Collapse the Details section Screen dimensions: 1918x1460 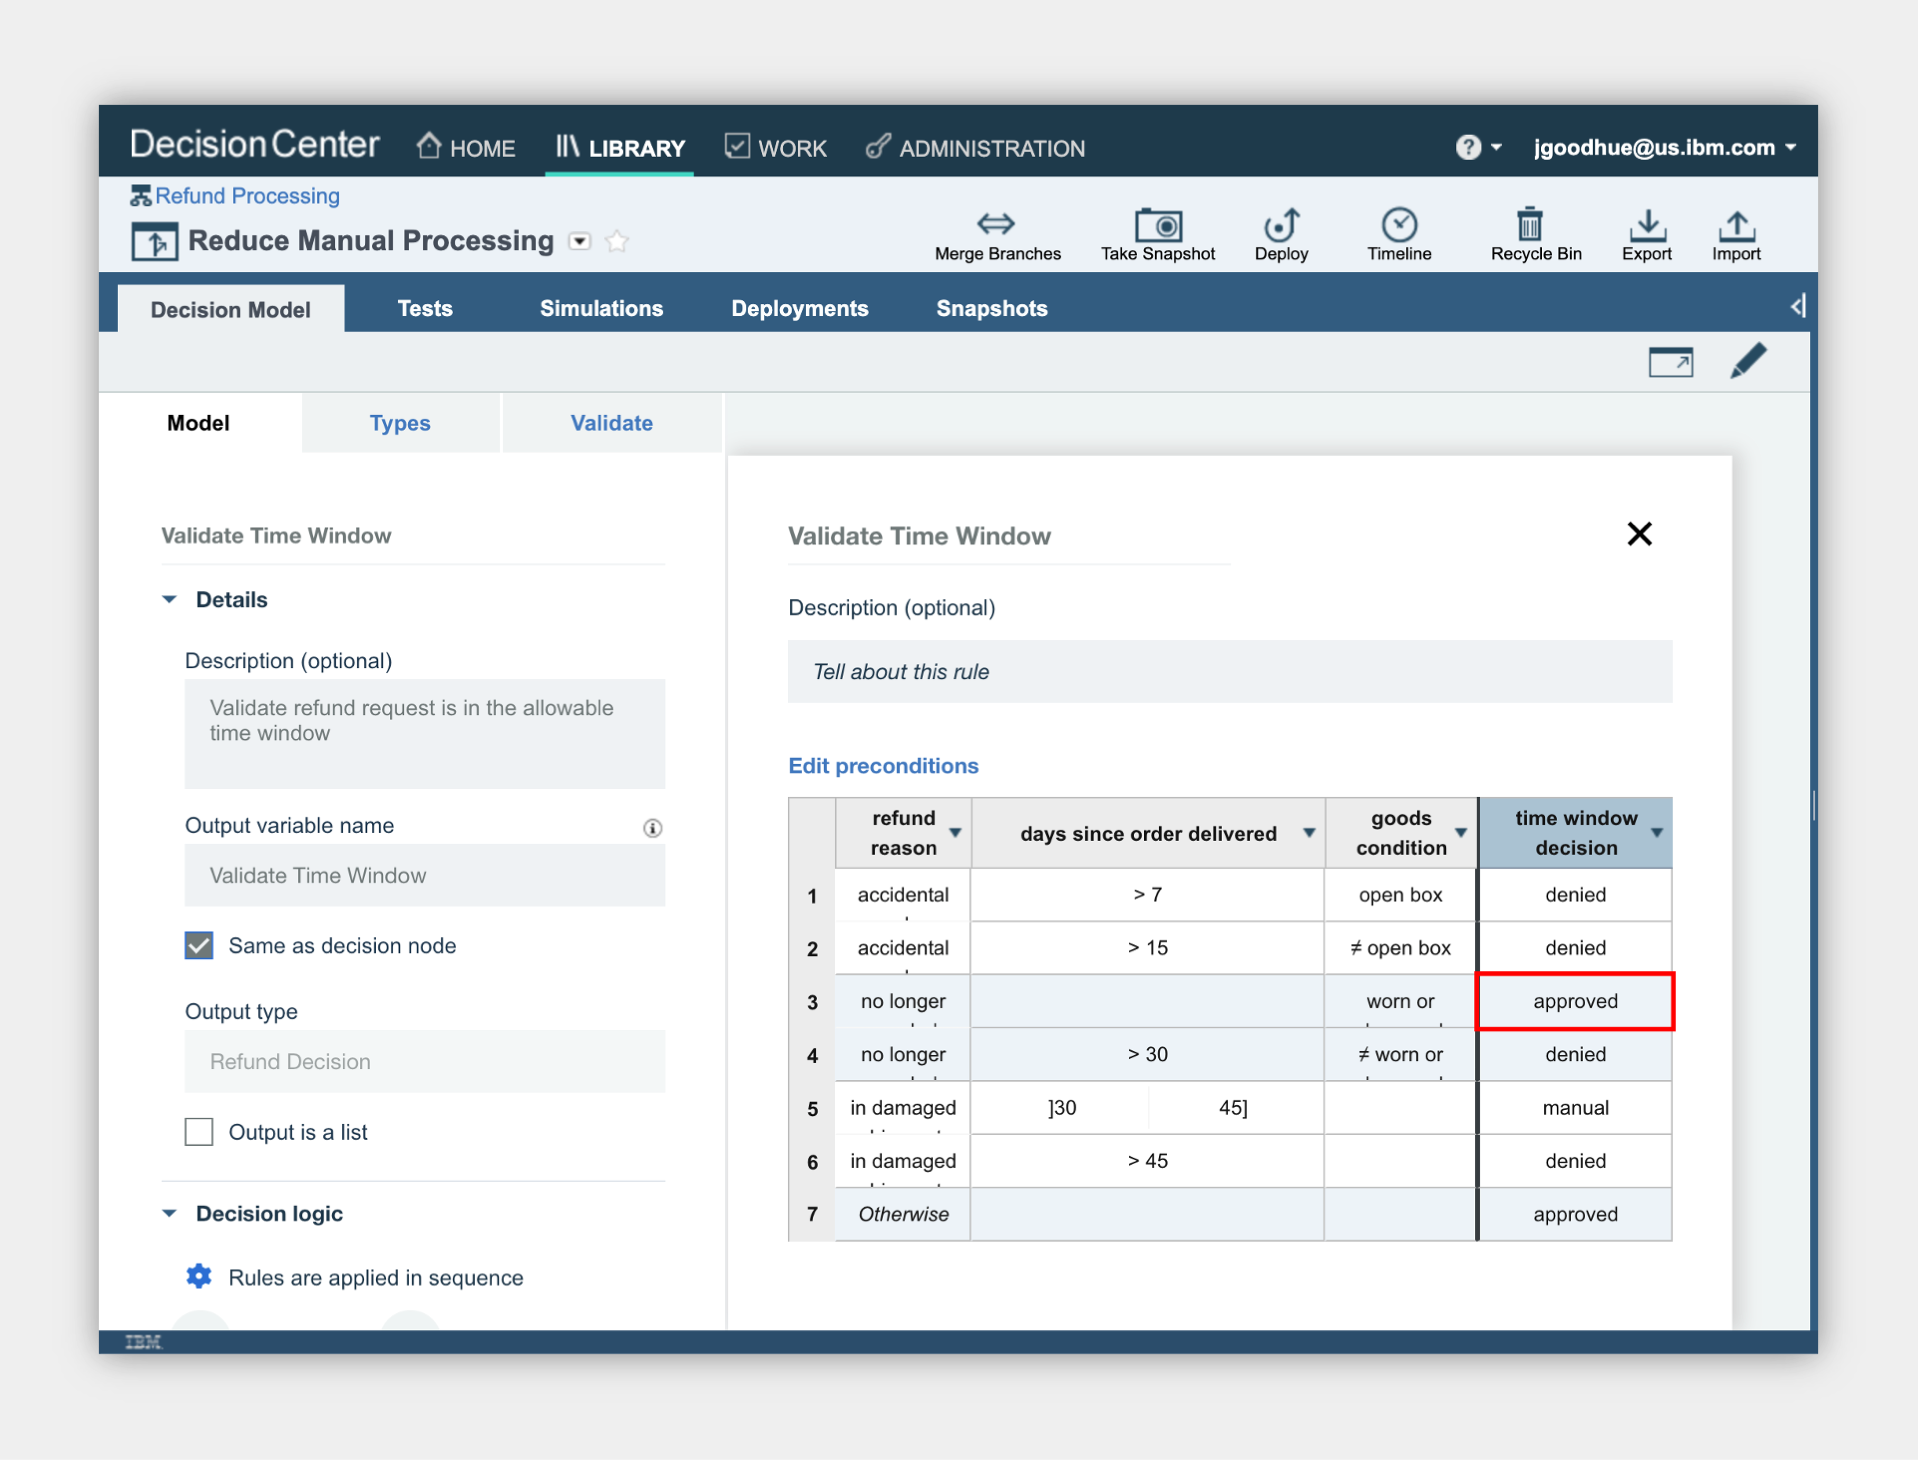click(x=170, y=599)
